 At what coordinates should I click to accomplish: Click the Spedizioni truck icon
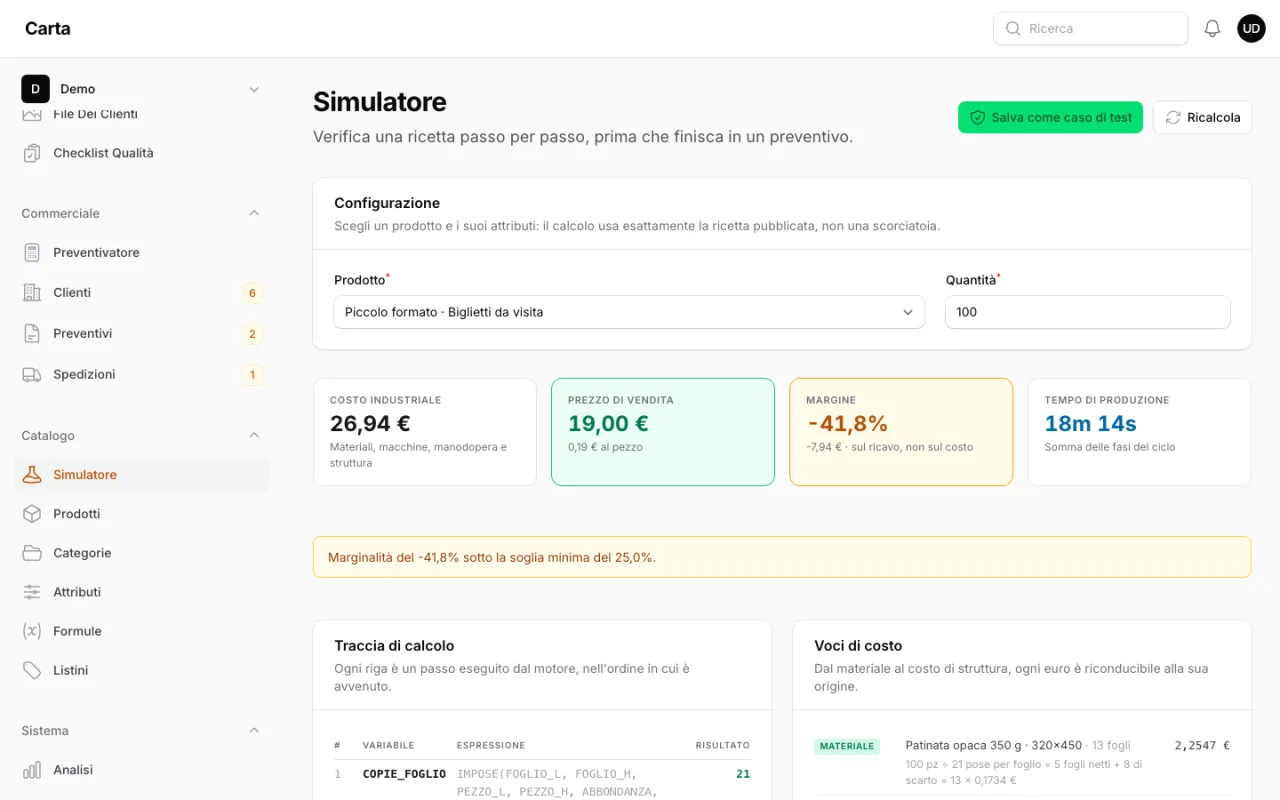pyautogui.click(x=32, y=374)
